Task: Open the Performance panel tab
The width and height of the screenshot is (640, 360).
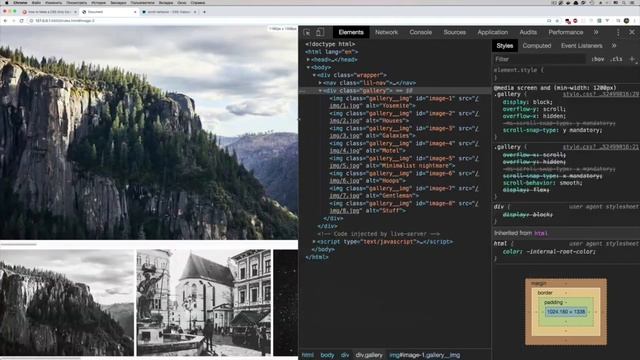Action: [566, 32]
